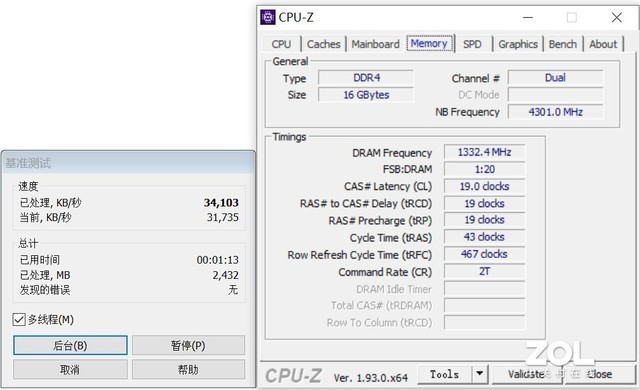This screenshot has width=640, height=390.
Task: Click the tRFC 467 clocks value
Action: (484, 254)
